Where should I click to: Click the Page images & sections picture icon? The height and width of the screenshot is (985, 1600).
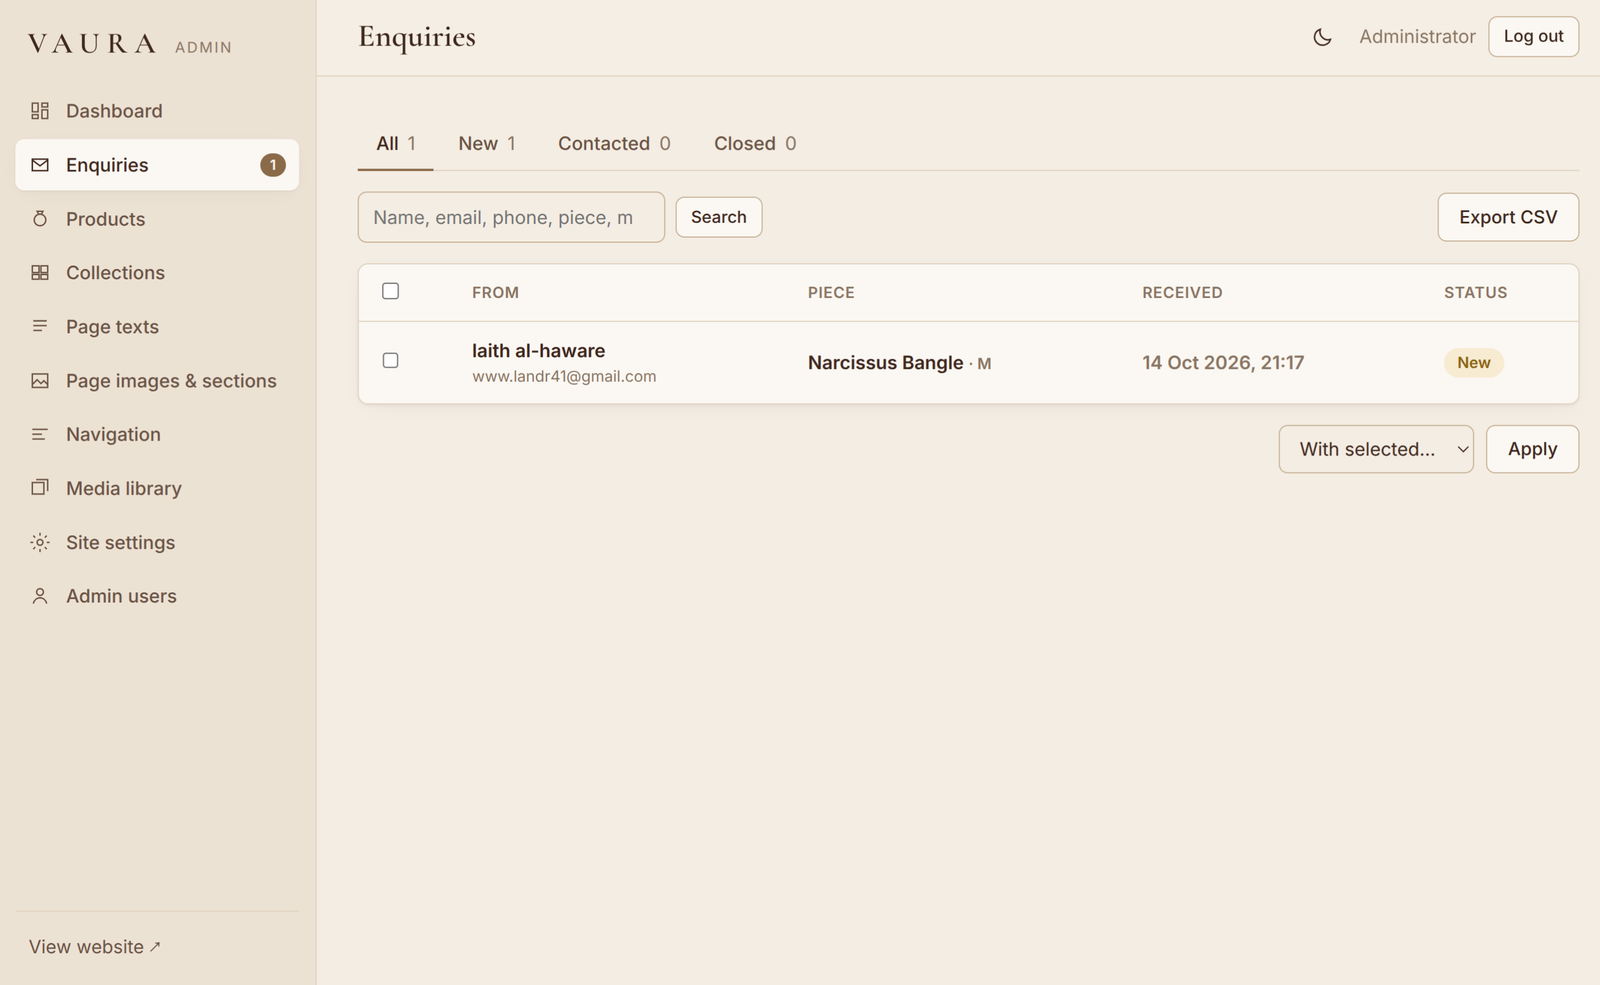(40, 381)
